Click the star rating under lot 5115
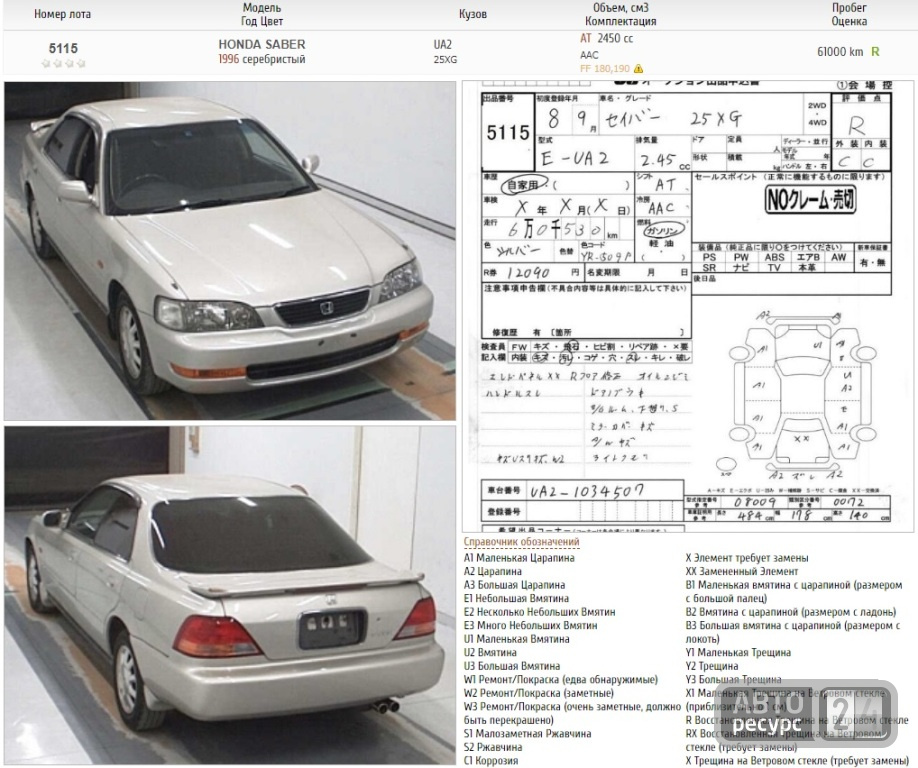Image resolution: width=918 pixels, height=768 pixels. [x=63, y=63]
